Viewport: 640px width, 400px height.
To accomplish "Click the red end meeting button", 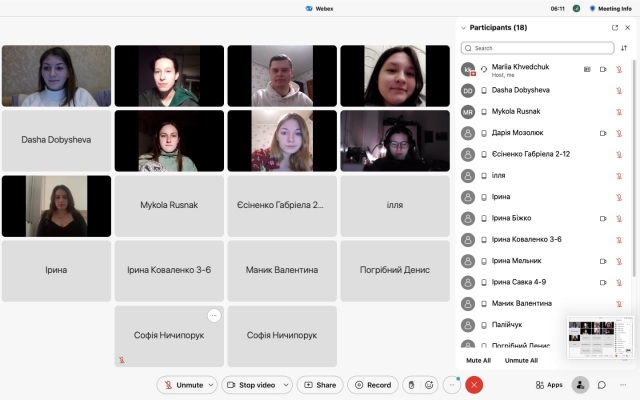I will 474,385.
